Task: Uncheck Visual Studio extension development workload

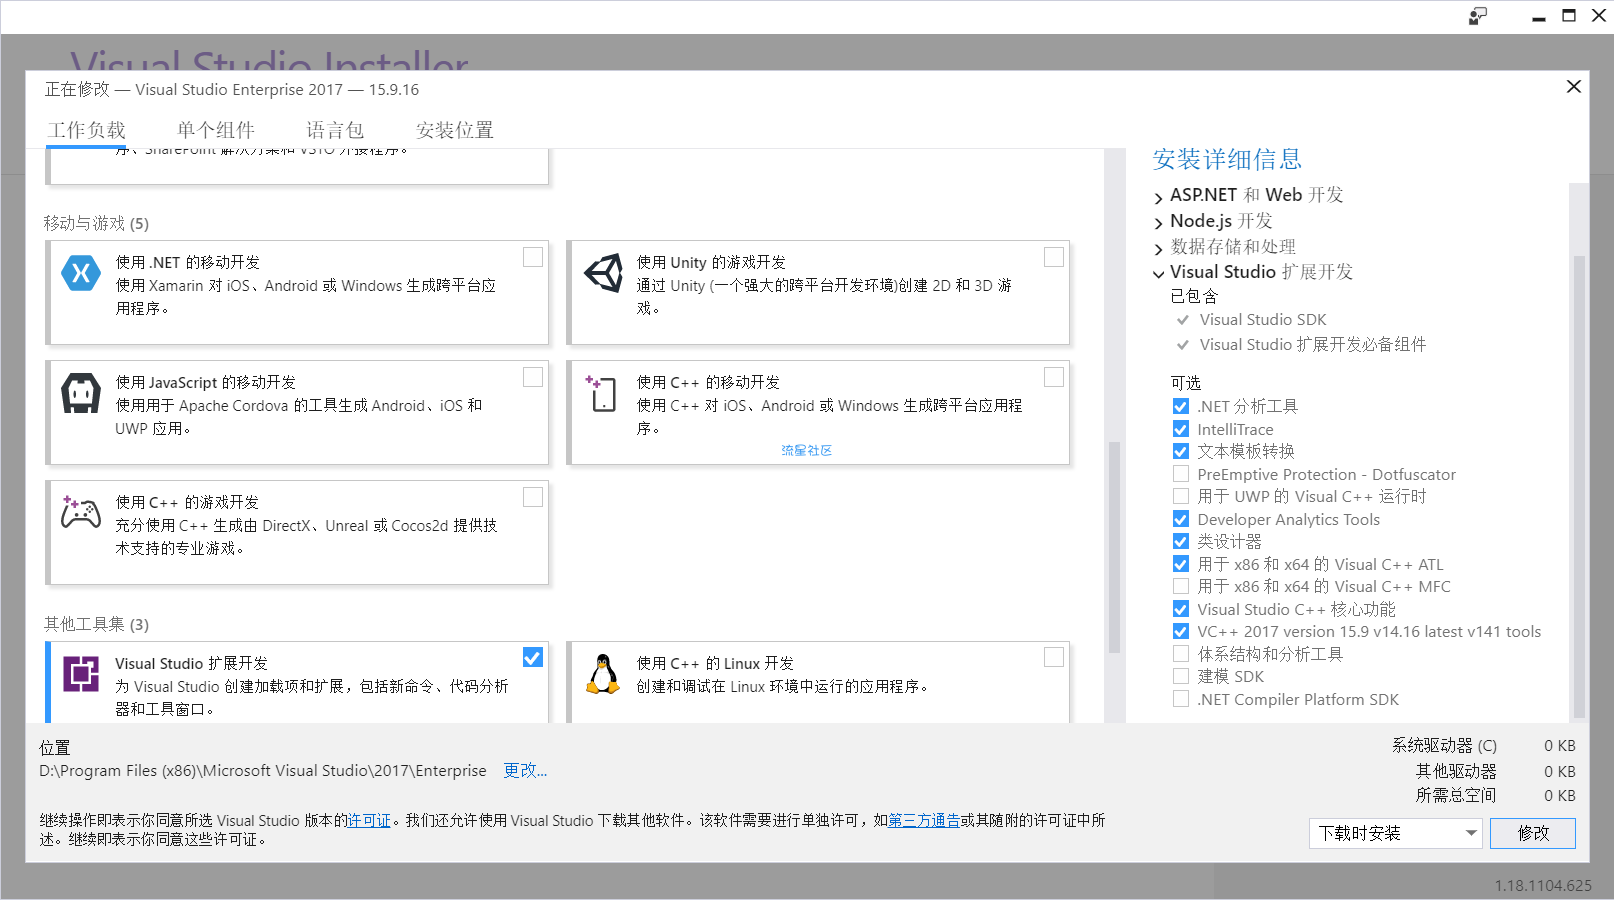Action: (533, 657)
